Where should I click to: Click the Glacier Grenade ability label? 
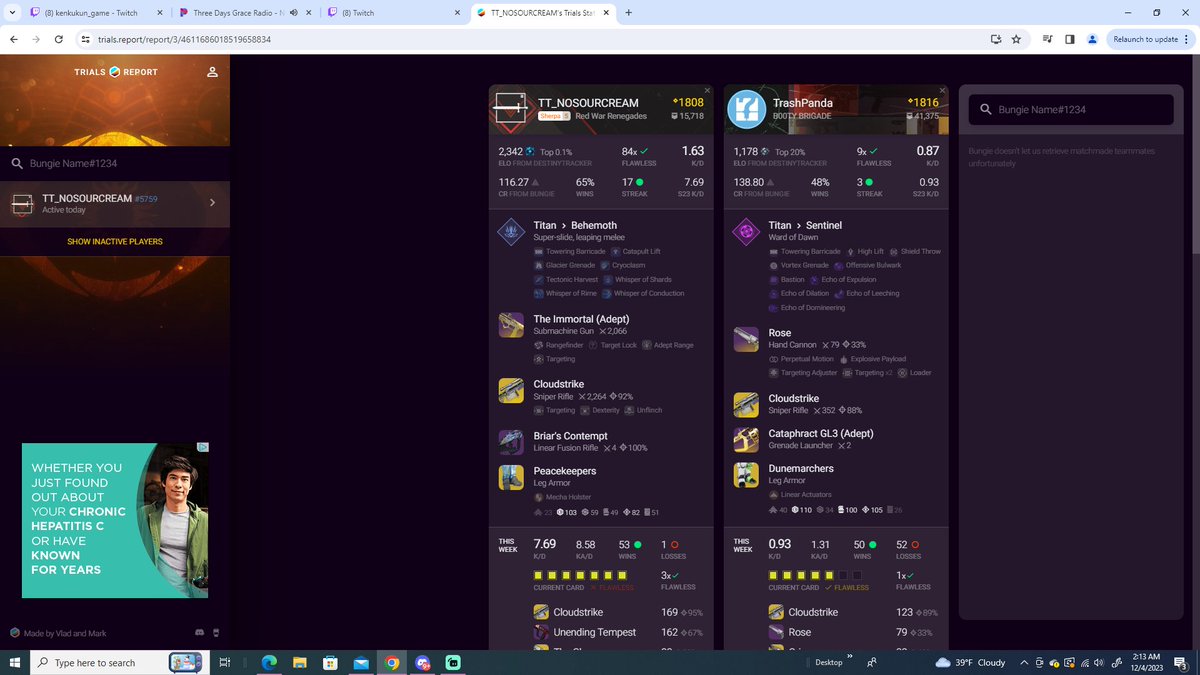point(570,265)
